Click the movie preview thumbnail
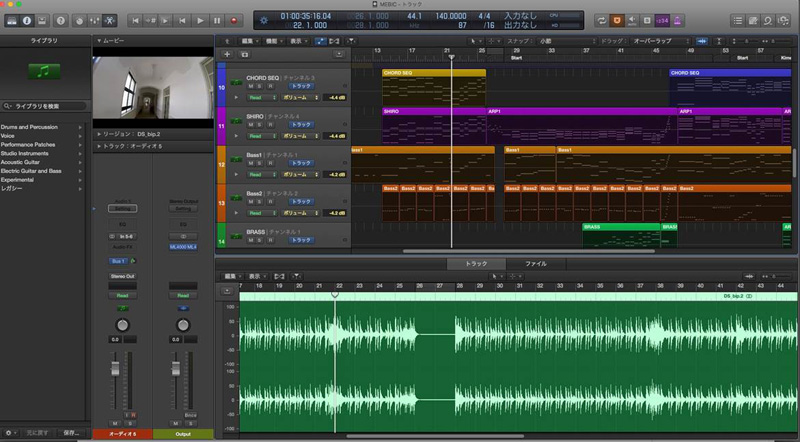800x442 pixels. click(153, 87)
